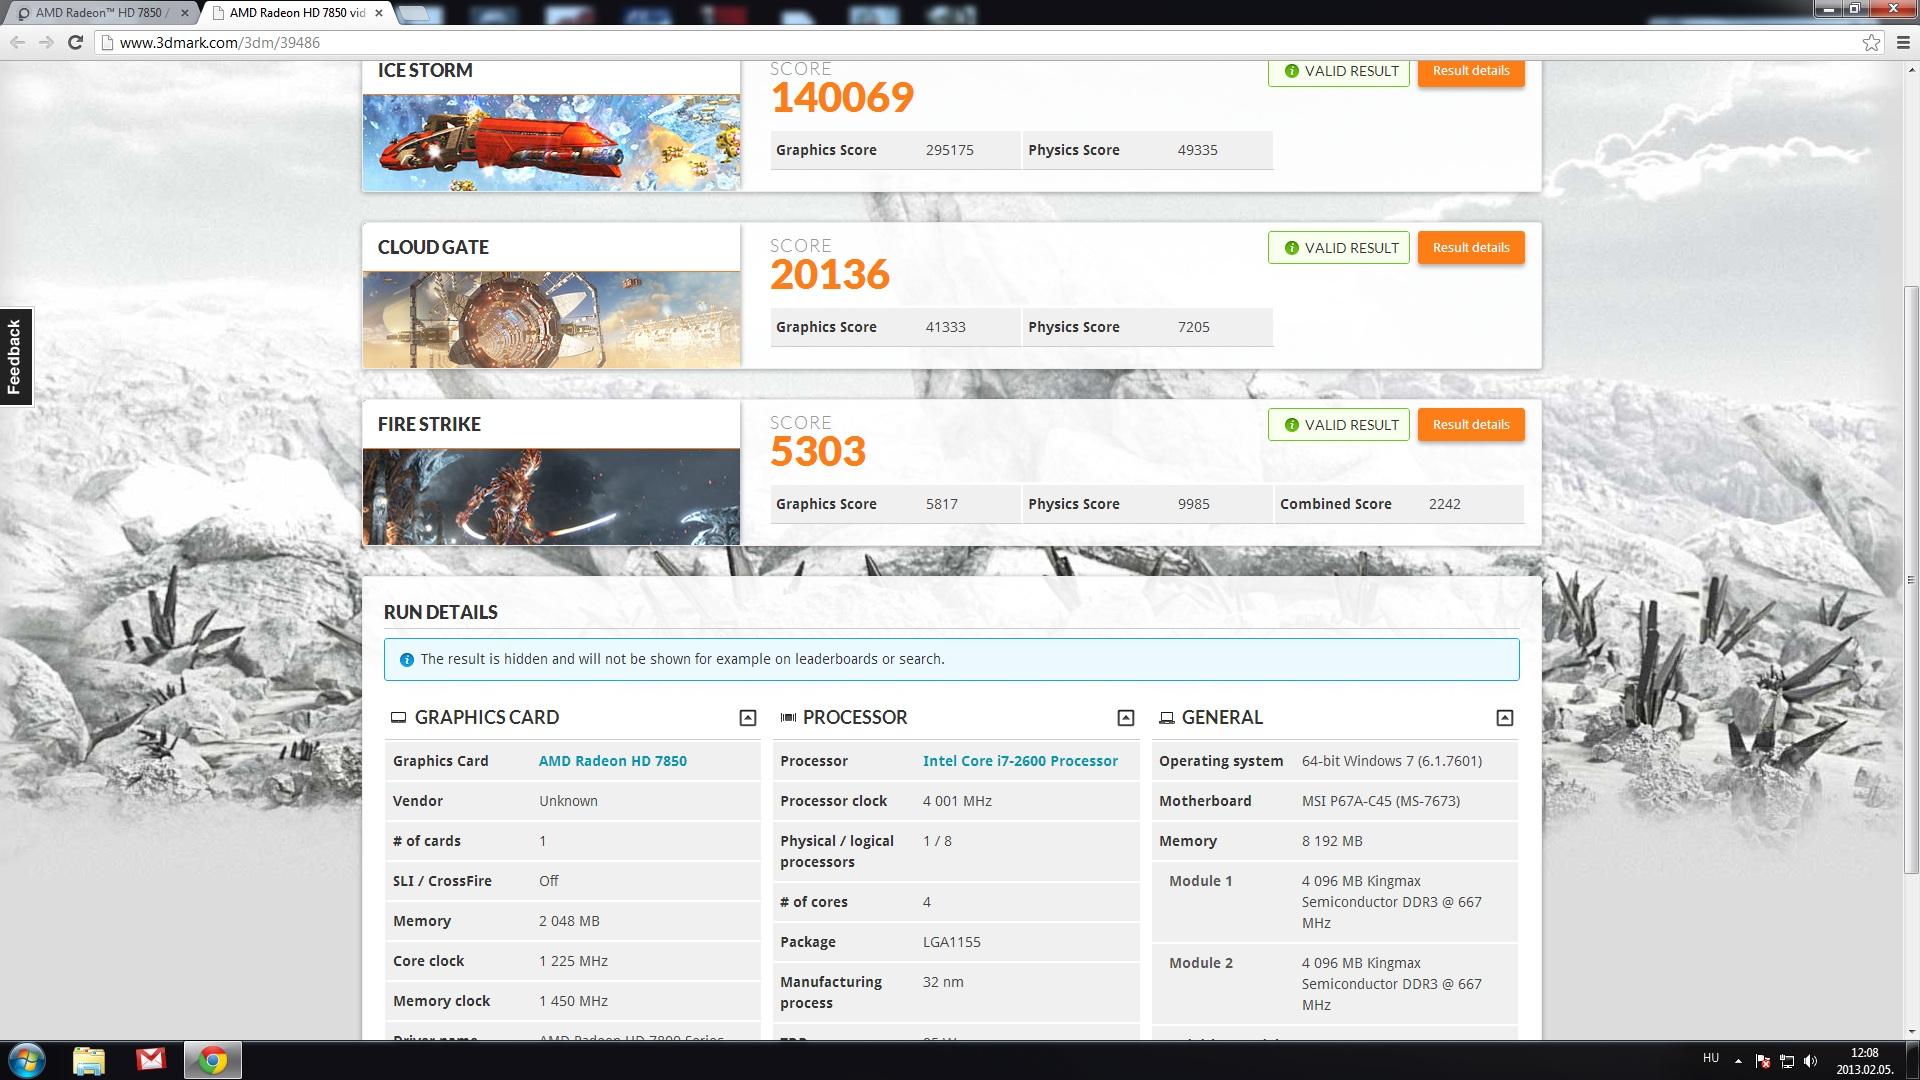Open the Windows Start menu

point(27,1060)
